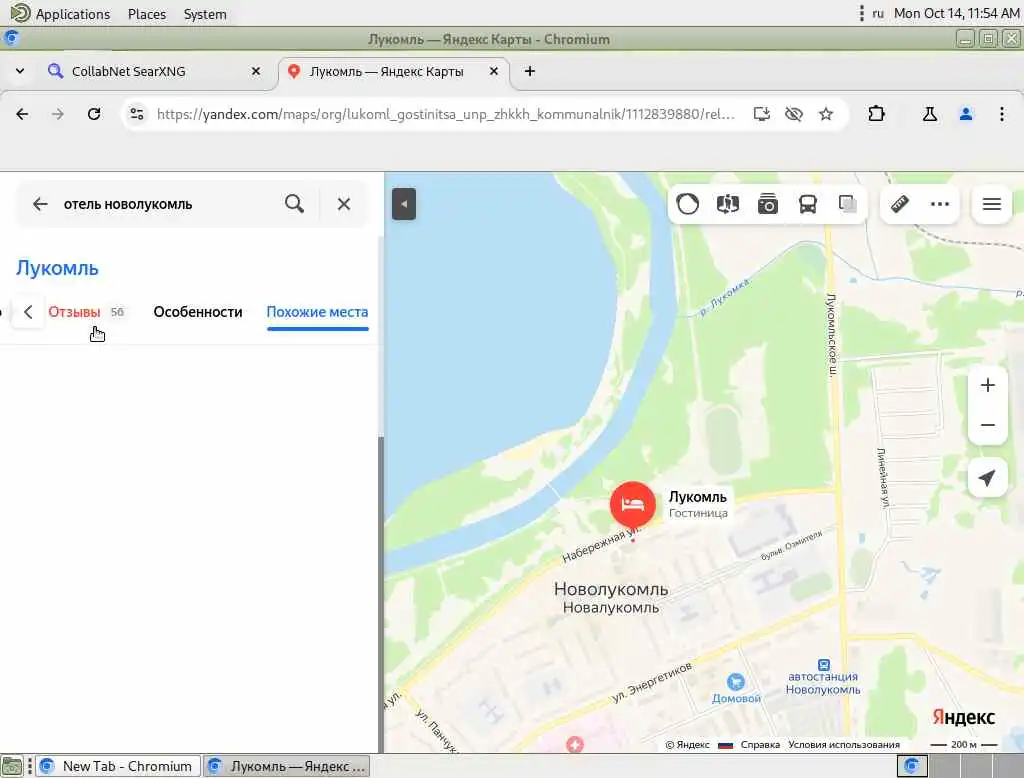The width and height of the screenshot is (1024, 778).
Task: Toggle traffic layer icon on map
Action: 688,204
